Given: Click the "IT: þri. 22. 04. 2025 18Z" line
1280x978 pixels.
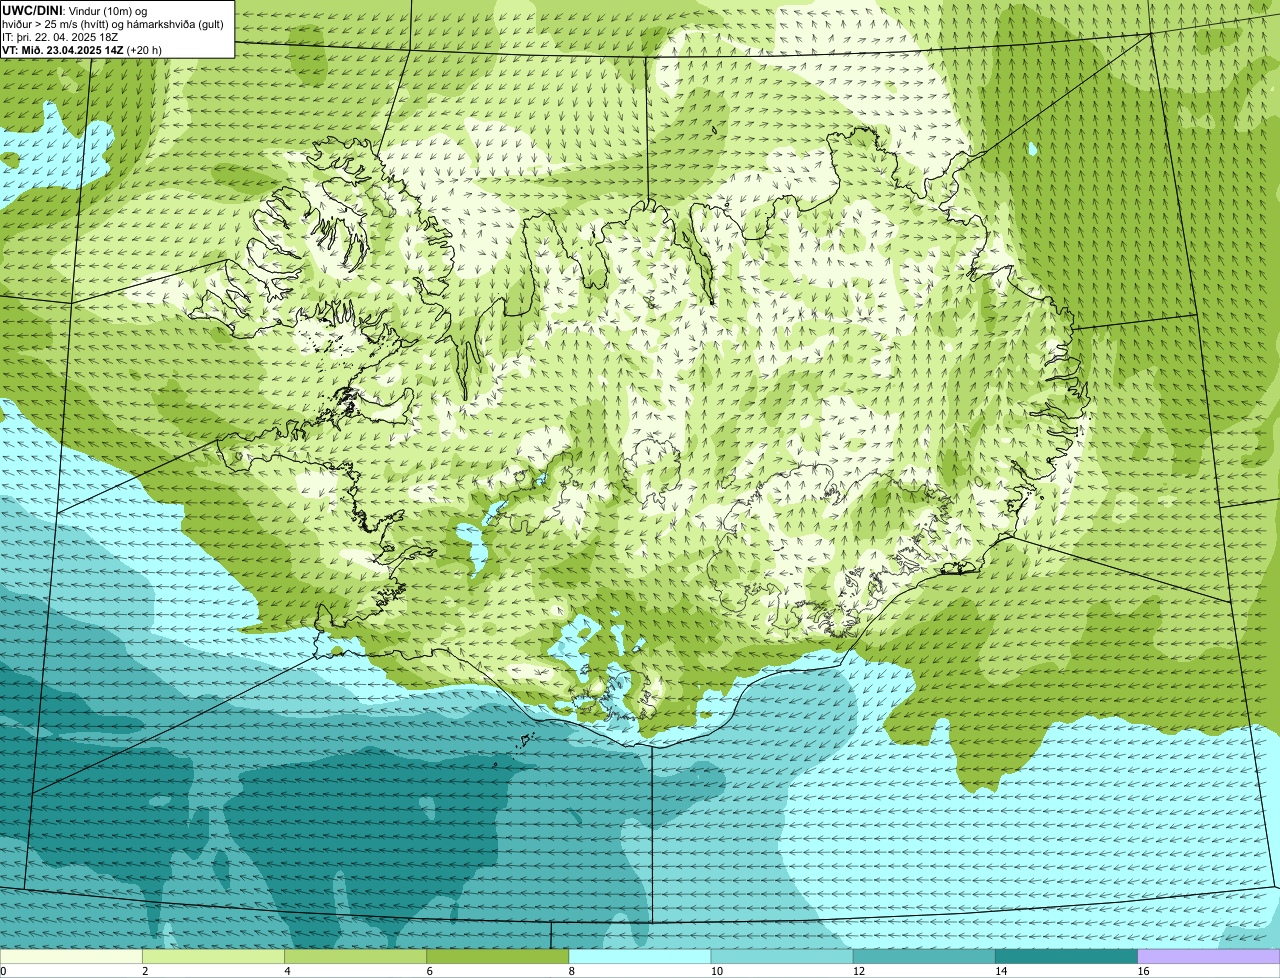Looking at the screenshot, I should coord(61,36).
